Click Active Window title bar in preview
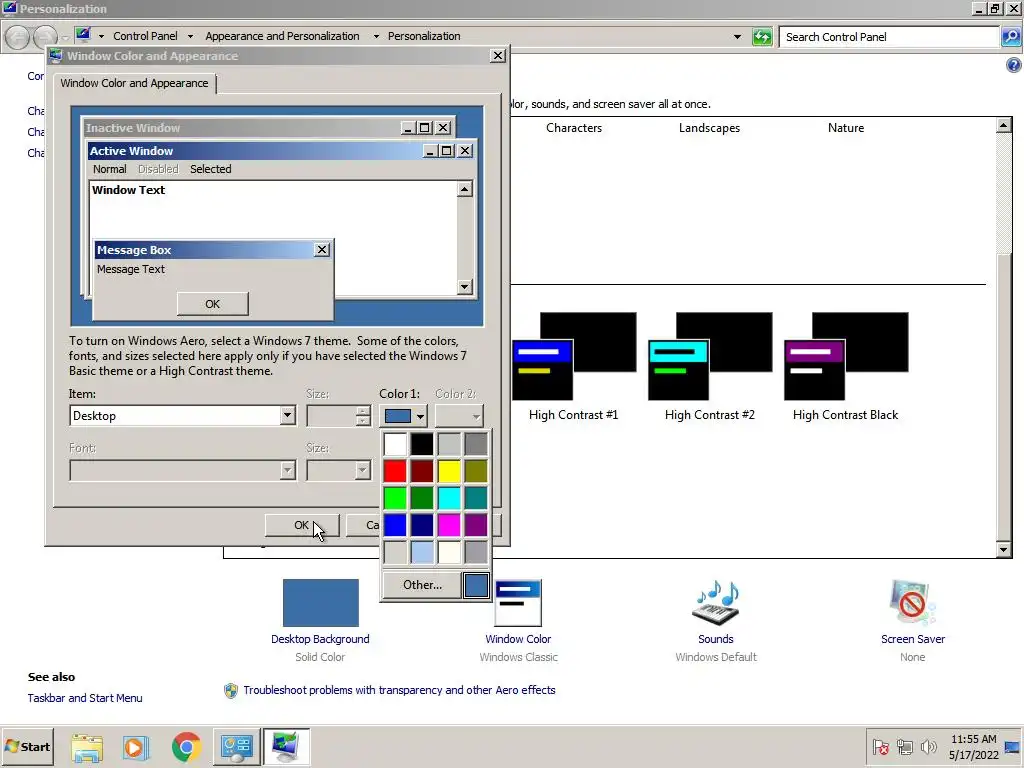Screen dimensions: 1024x768 [255, 151]
